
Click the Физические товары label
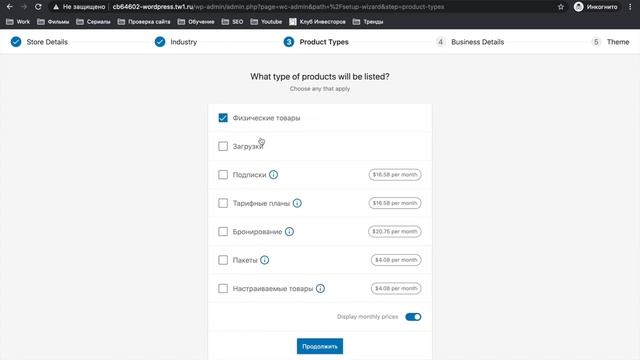pos(266,118)
